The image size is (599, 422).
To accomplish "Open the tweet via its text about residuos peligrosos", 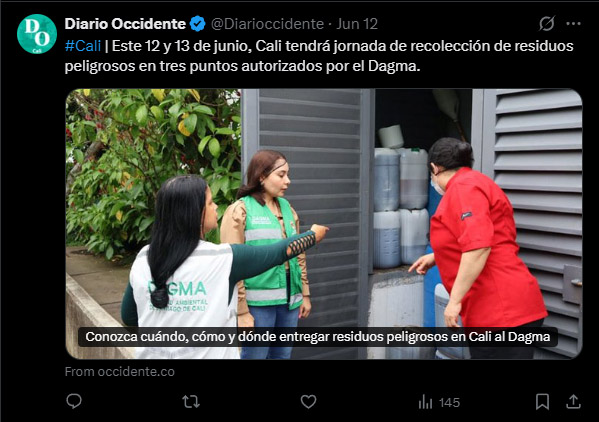I will point(319,56).
